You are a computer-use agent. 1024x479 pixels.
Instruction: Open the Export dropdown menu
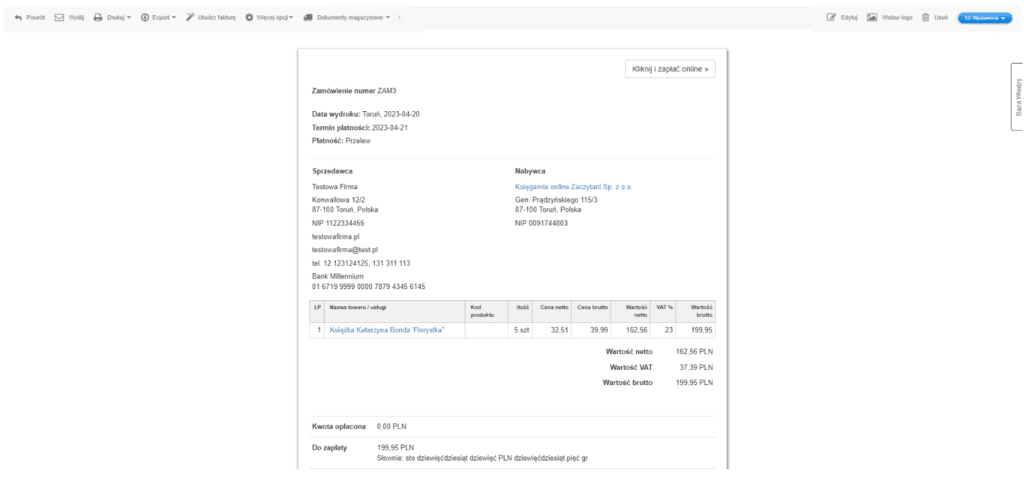point(158,18)
